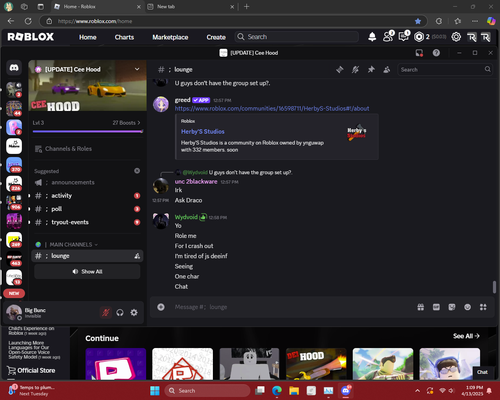The width and height of the screenshot is (500, 400).
Task: Open Official Store in Roblox sidebar
Action: point(31,371)
